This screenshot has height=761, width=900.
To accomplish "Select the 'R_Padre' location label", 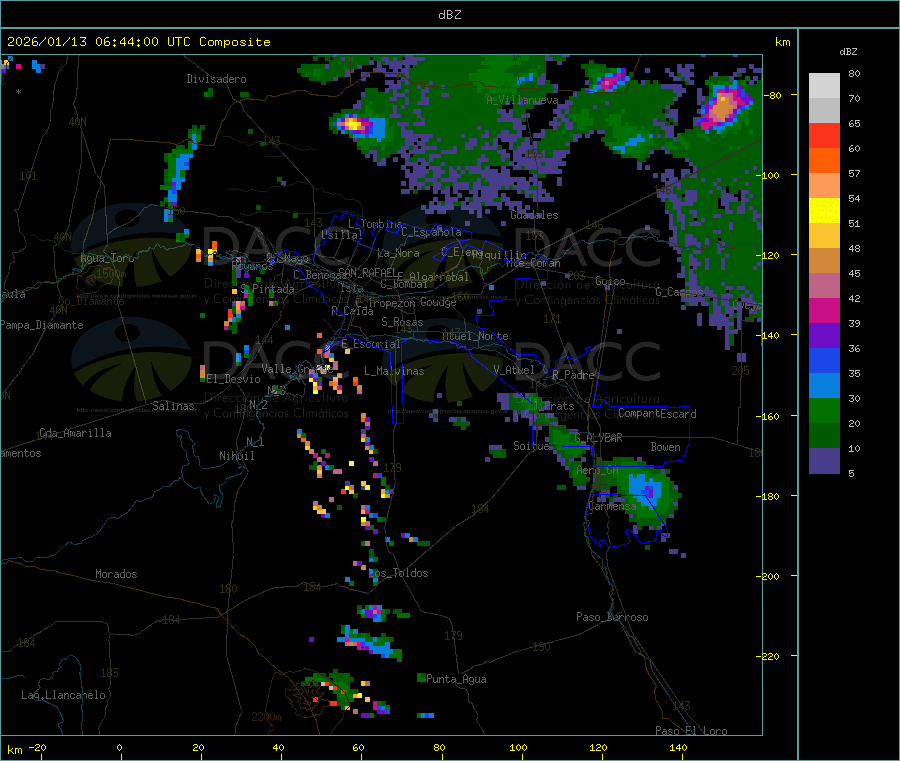I will pos(573,375).
